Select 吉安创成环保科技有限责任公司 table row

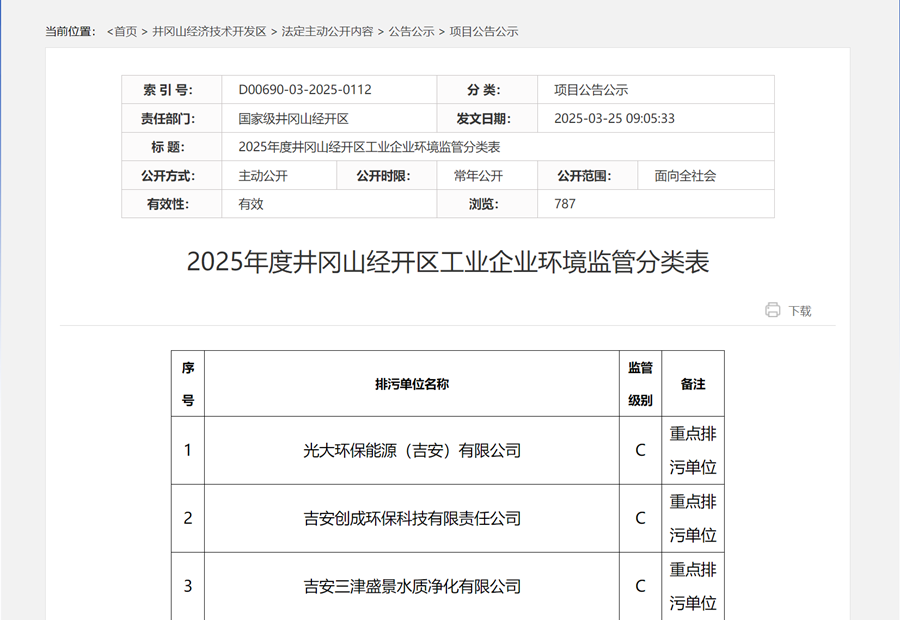click(x=412, y=519)
